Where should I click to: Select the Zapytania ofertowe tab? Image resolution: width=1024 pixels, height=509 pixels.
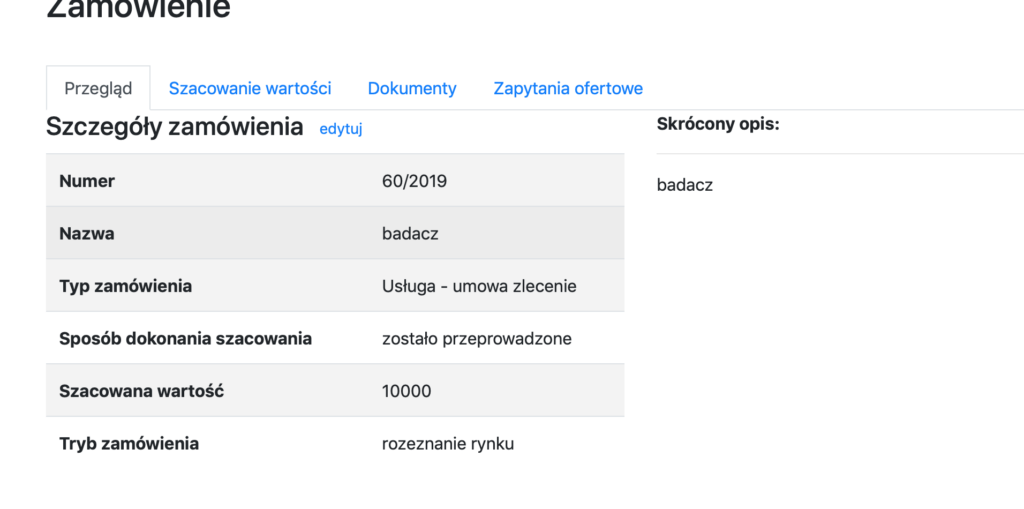[568, 88]
